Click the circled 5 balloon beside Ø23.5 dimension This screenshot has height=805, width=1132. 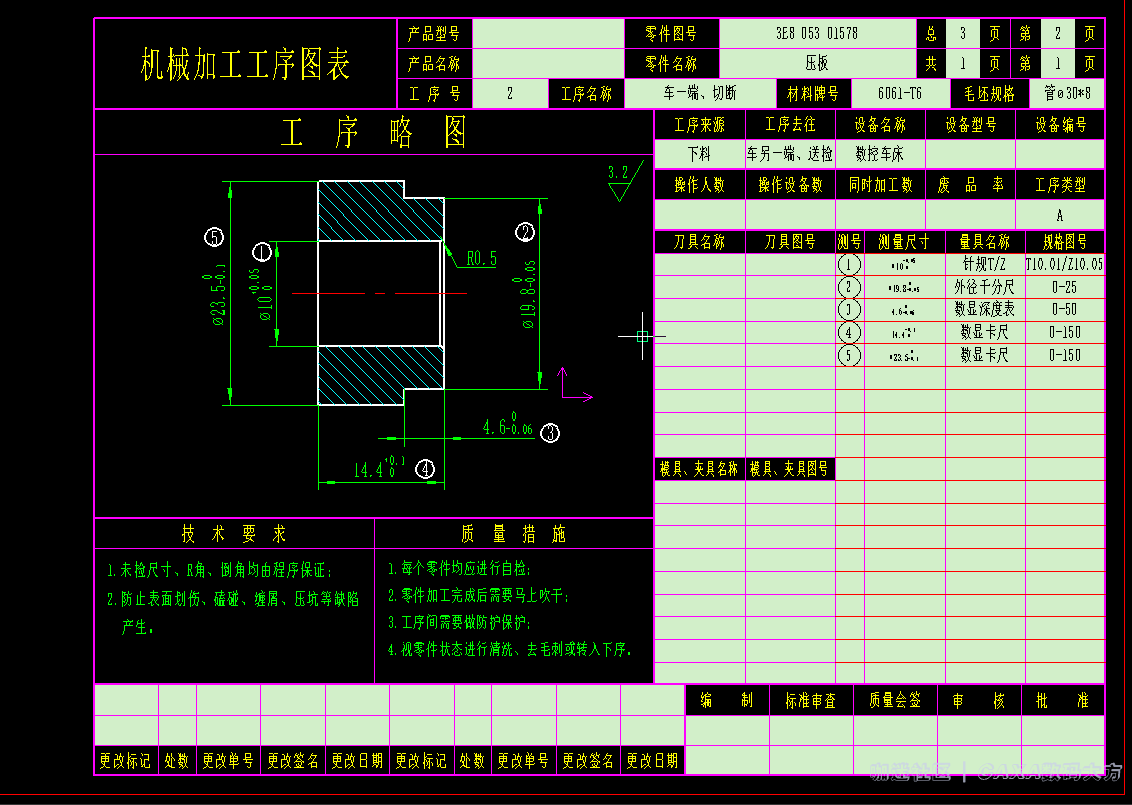pyautogui.click(x=213, y=237)
